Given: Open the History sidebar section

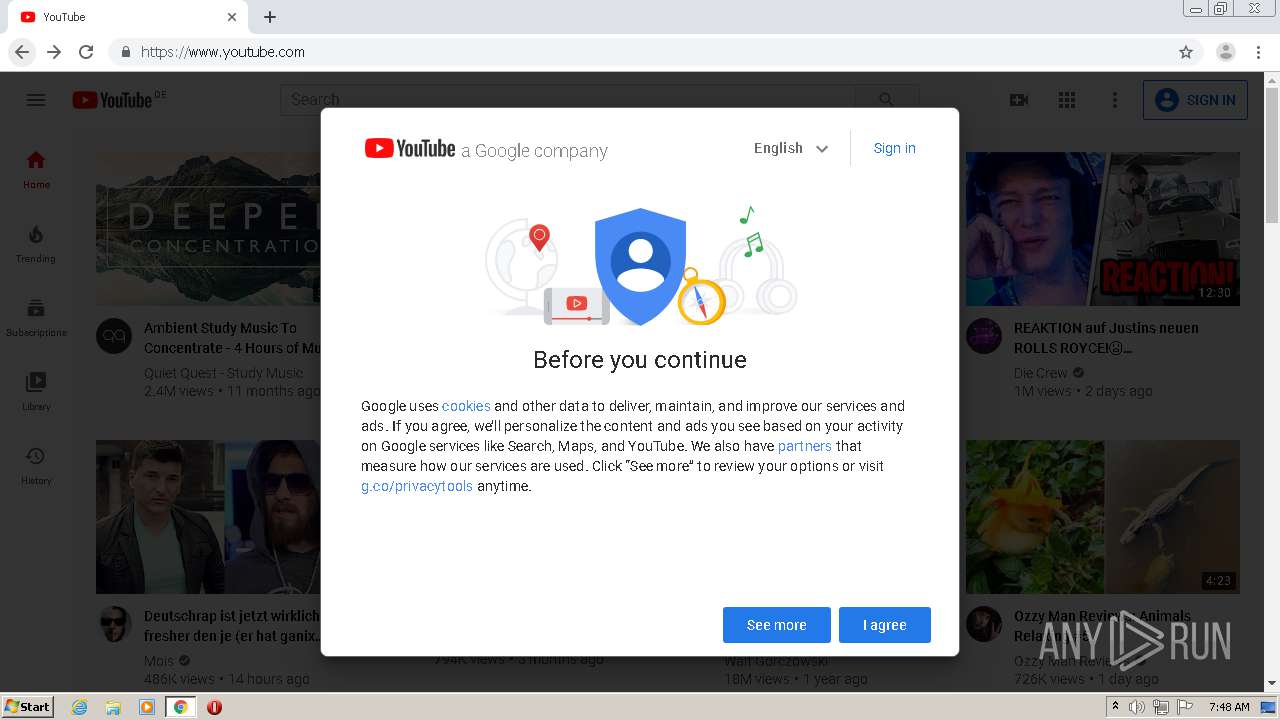Looking at the screenshot, I should coord(36,465).
